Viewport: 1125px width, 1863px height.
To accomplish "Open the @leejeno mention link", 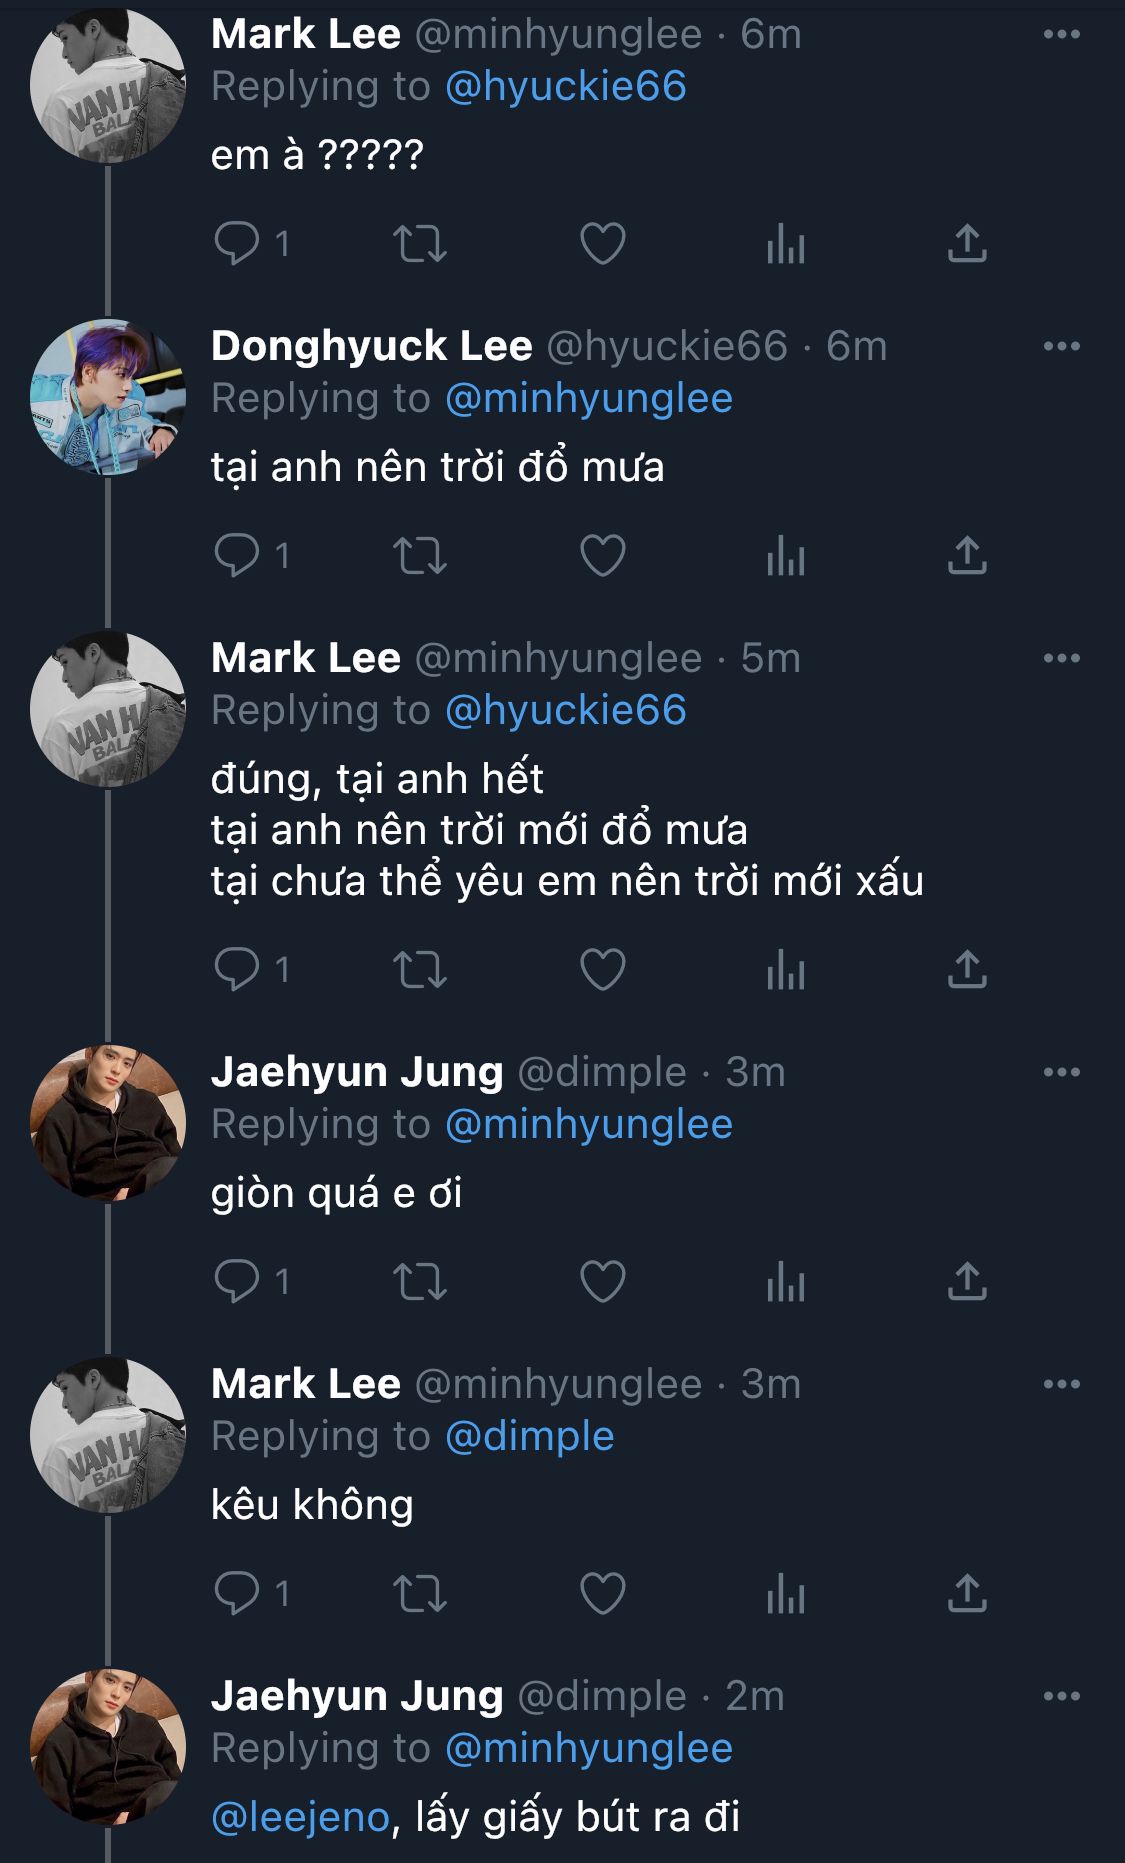I will (x=300, y=1817).
